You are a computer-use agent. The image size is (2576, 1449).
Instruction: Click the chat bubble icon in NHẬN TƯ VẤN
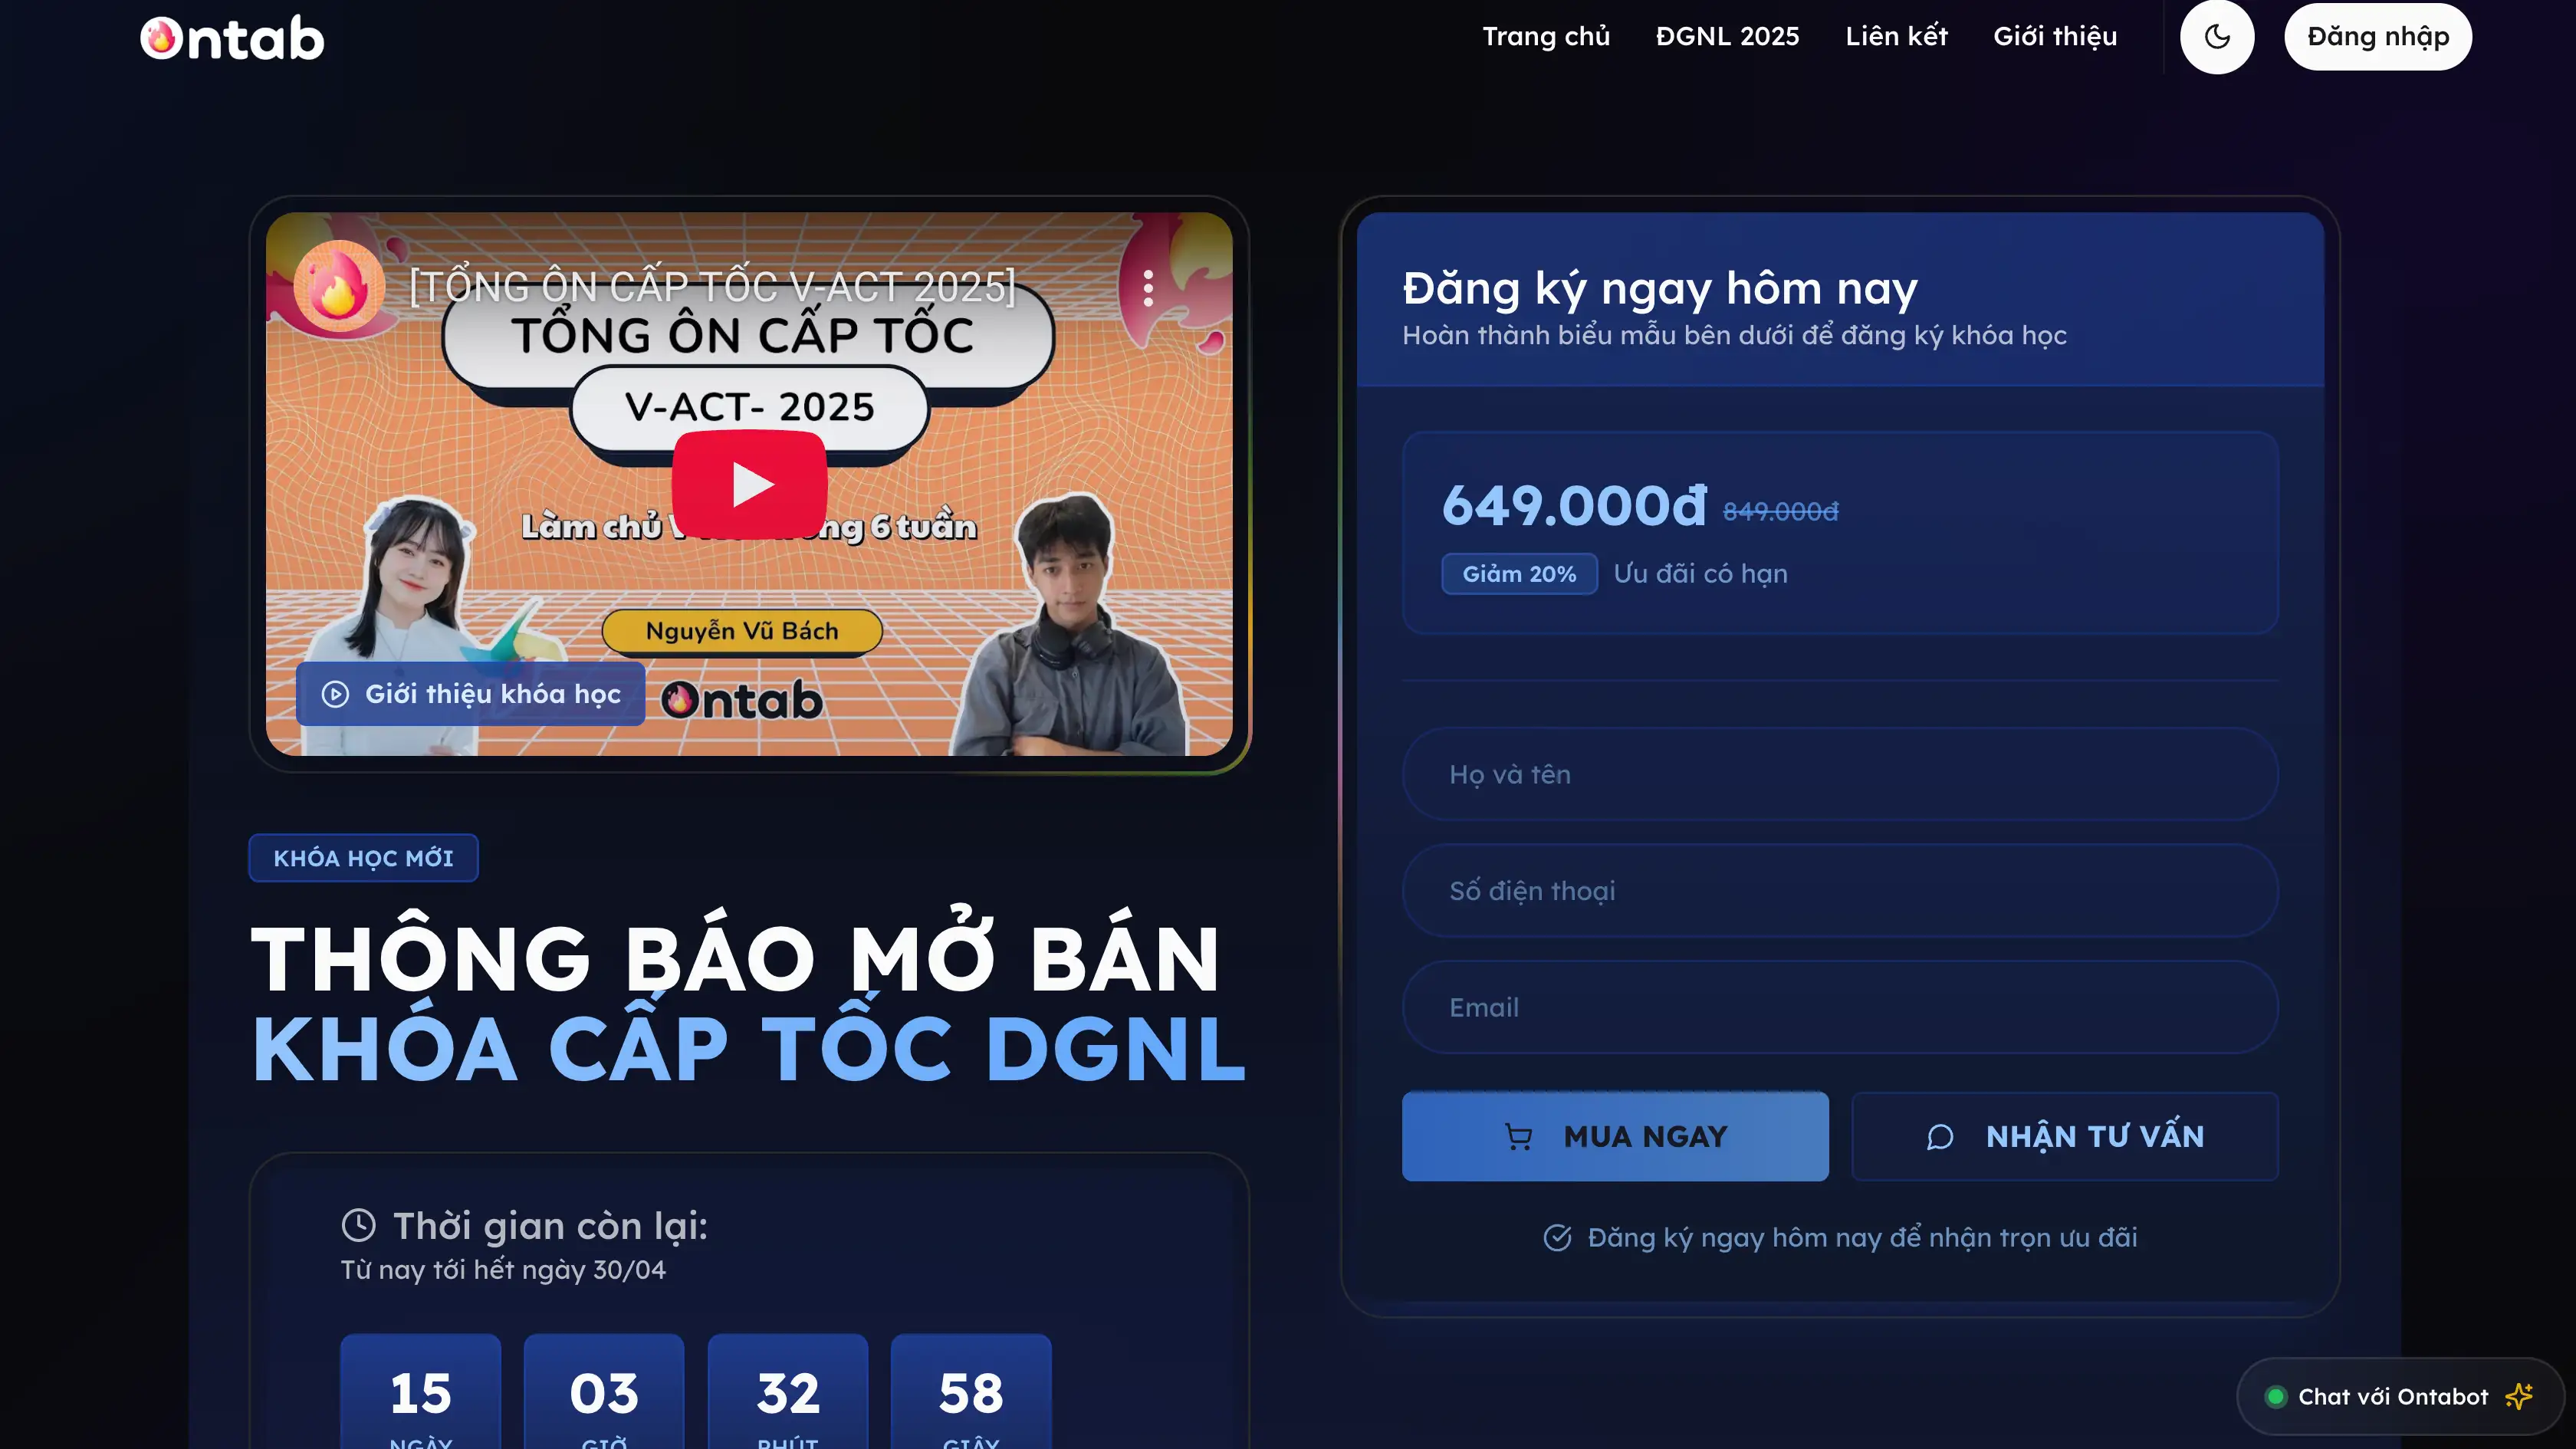coord(1940,1136)
